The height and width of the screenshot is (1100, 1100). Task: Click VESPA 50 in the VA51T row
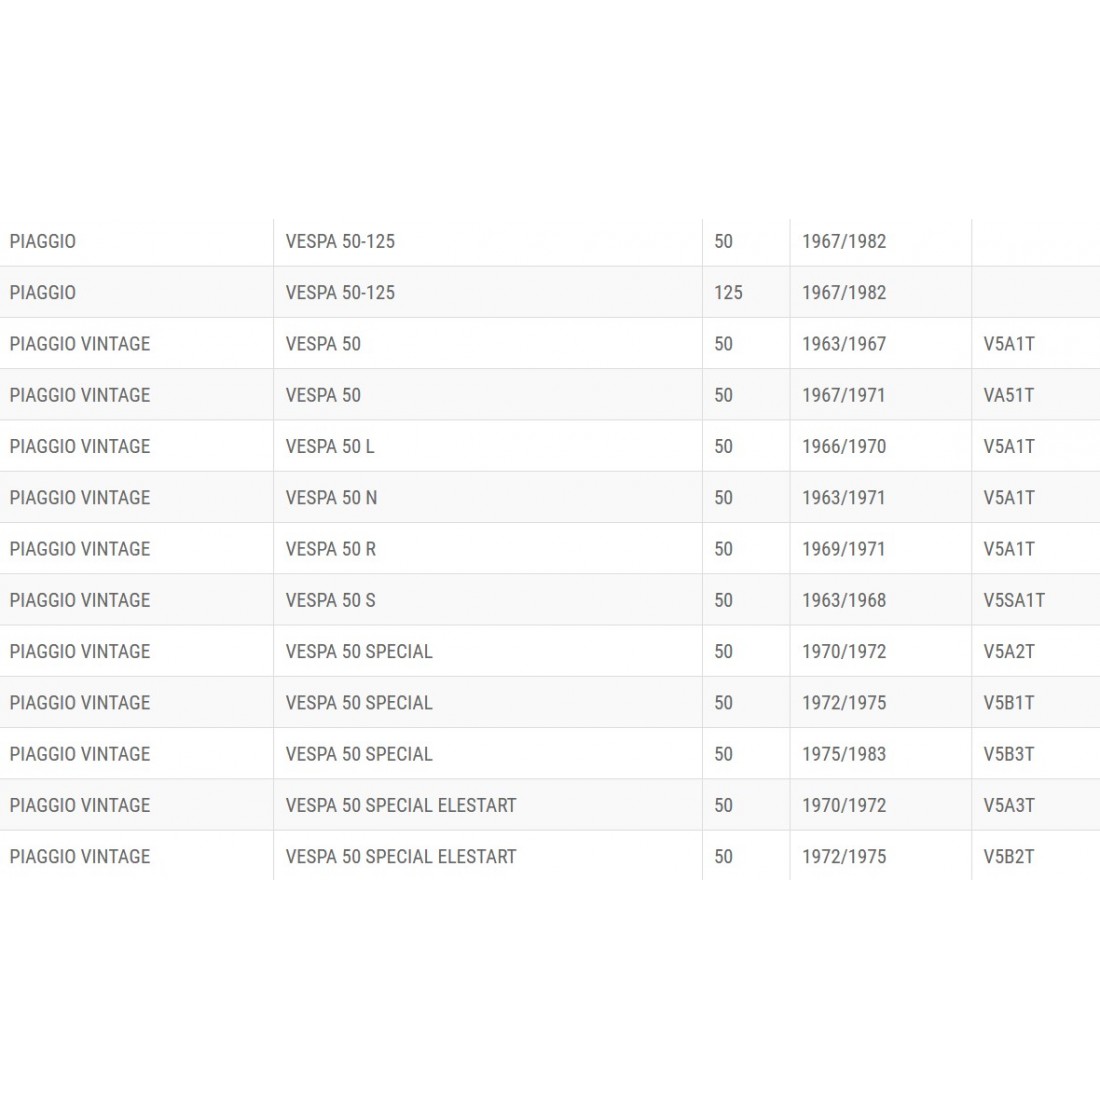point(323,395)
